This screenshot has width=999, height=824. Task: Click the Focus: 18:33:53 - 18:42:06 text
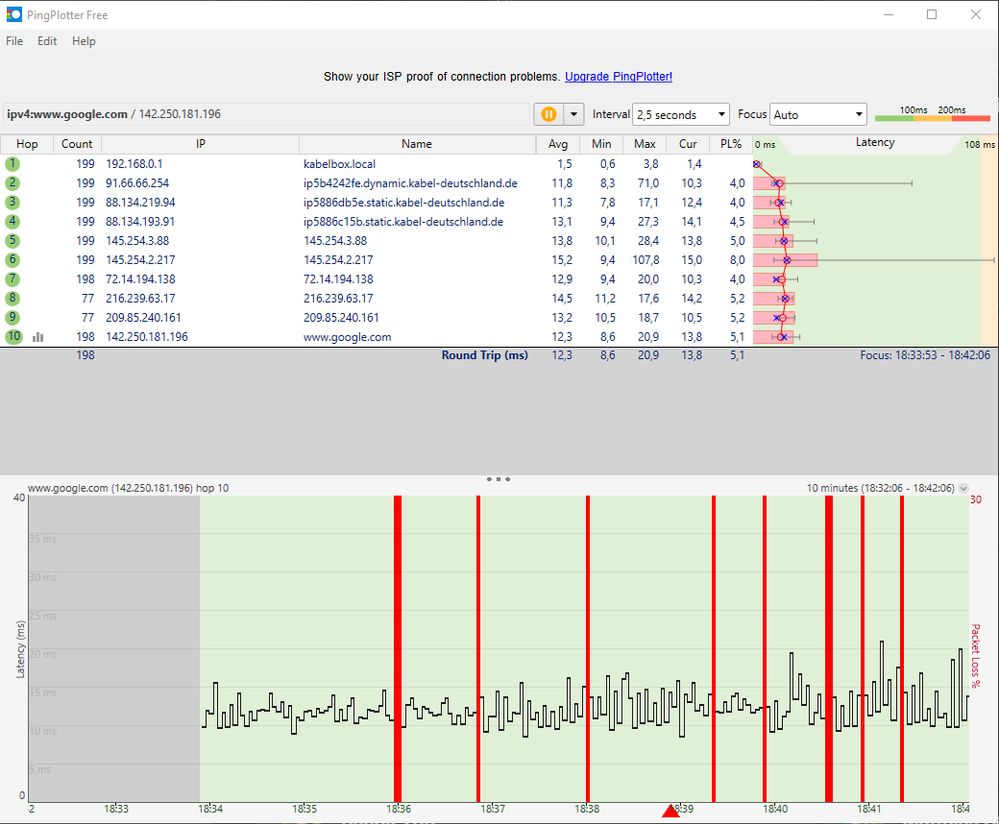[925, 355]
